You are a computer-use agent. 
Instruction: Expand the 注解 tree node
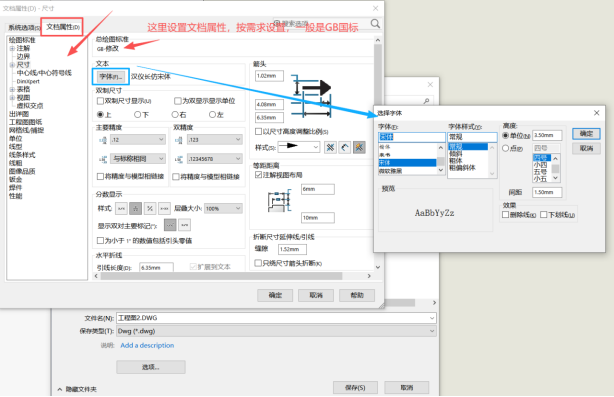12,49
